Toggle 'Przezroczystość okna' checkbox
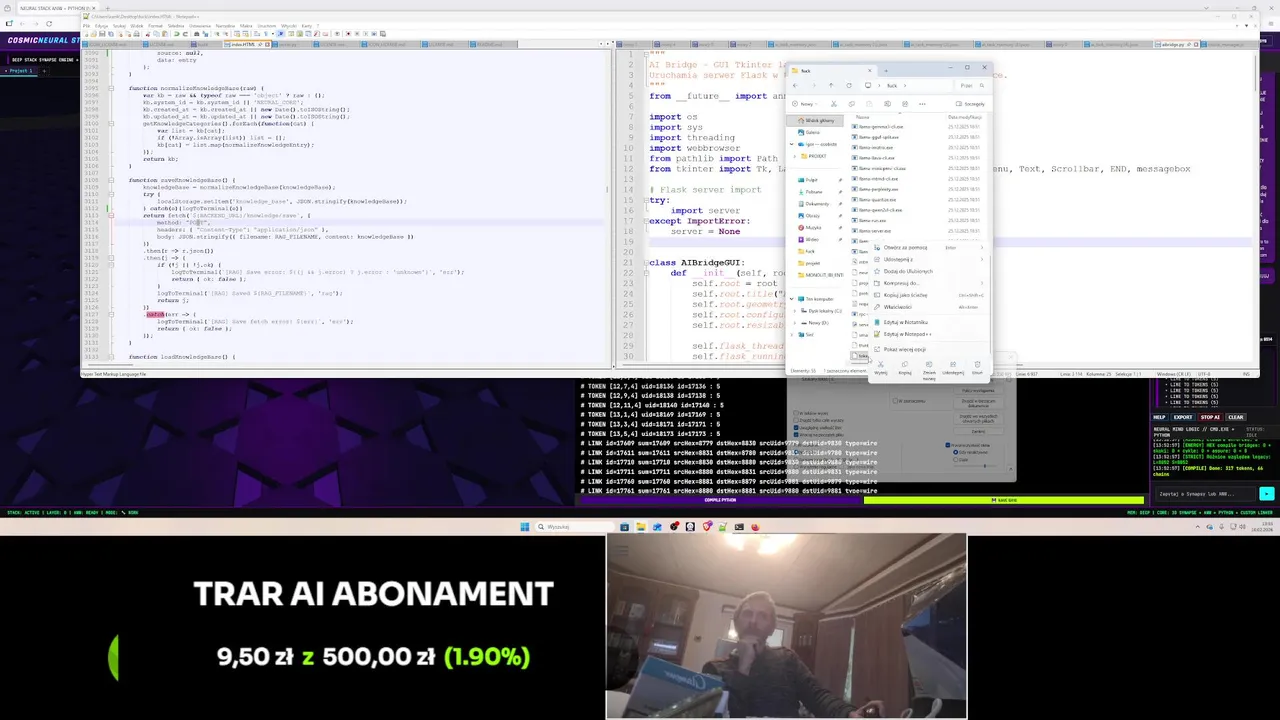The width and height of the screenshot is (1280, 720). 948,445
